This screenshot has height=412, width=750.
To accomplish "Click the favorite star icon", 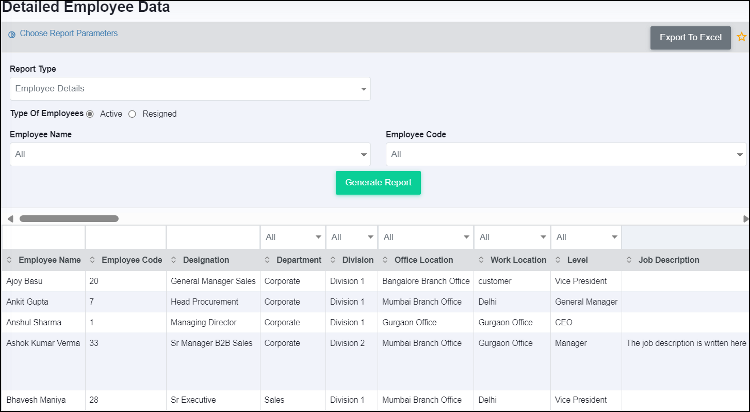I will [x=741, y=37].
